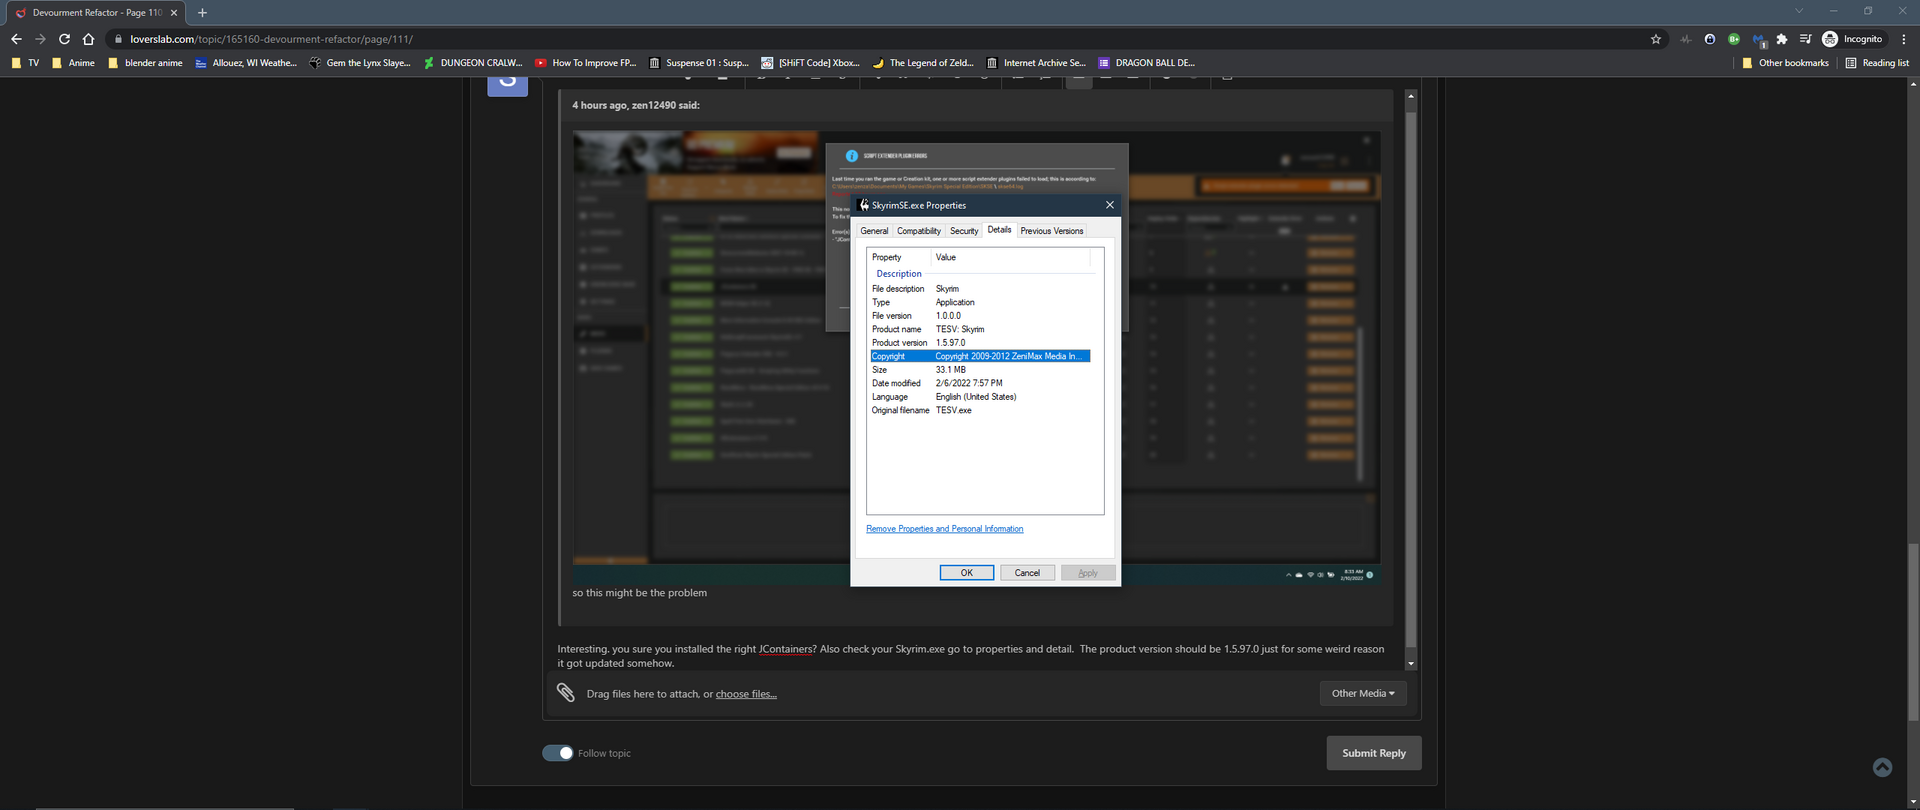
Task: Switch to Compatibility tab in Properties
Action: pos(919,231)
